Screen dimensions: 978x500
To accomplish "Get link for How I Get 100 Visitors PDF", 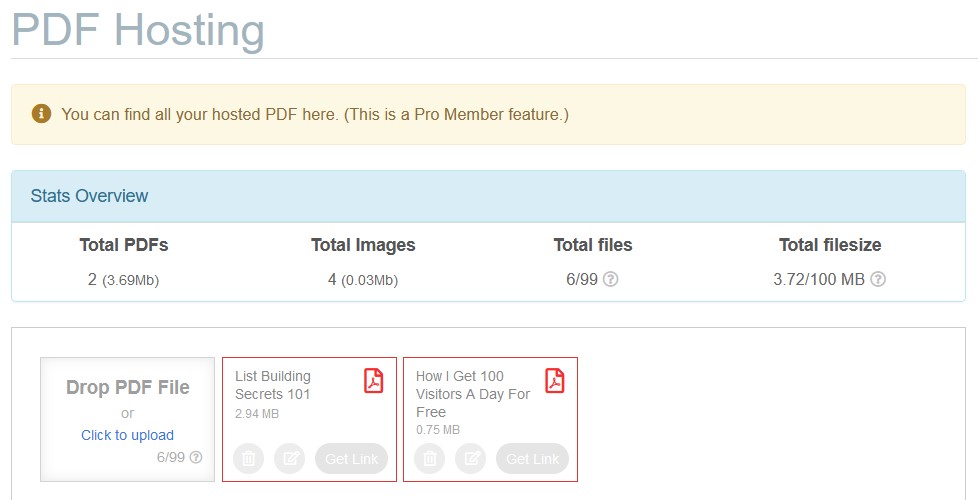I will tap(532, 459).
